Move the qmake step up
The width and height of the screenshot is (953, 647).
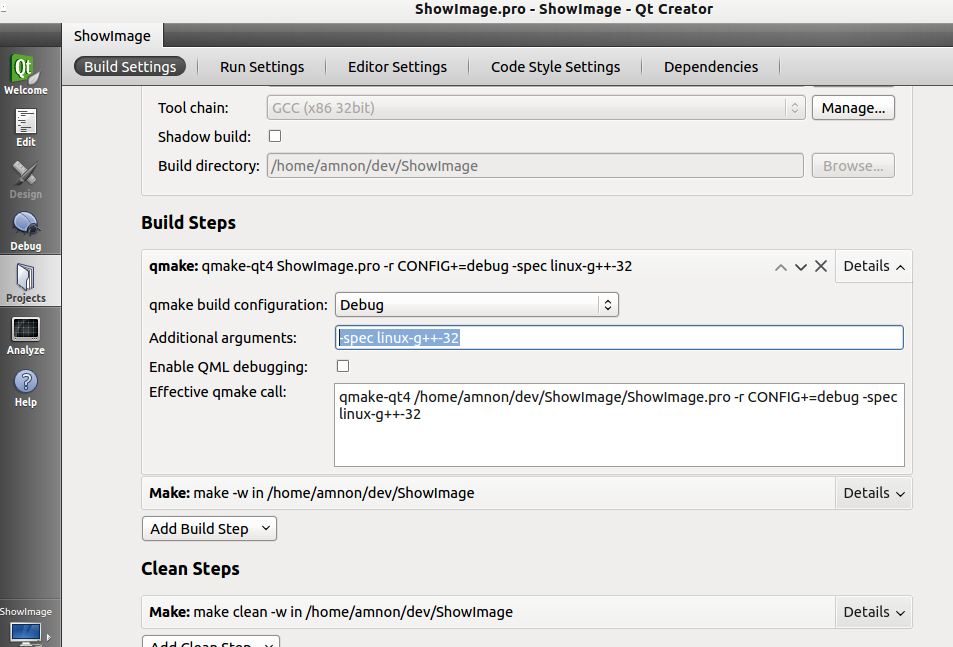click(x=781, y=267)
